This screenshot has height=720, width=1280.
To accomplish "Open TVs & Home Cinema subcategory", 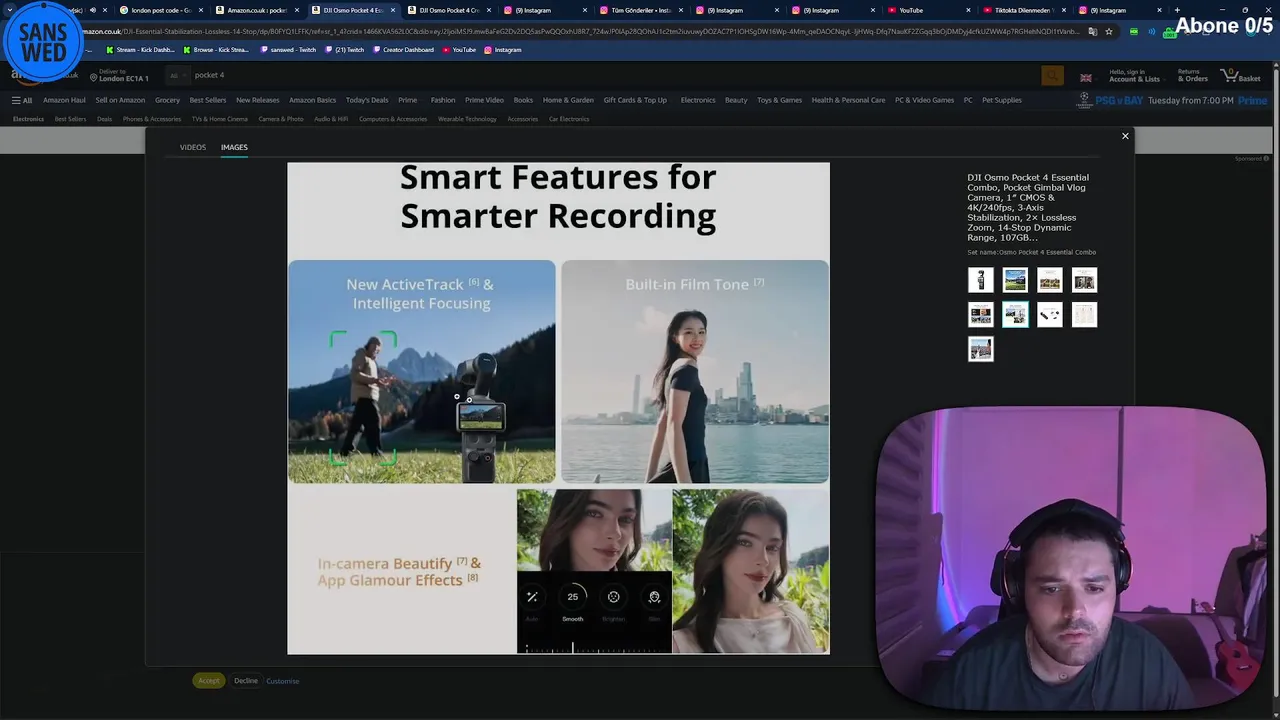I will point(219,119).
